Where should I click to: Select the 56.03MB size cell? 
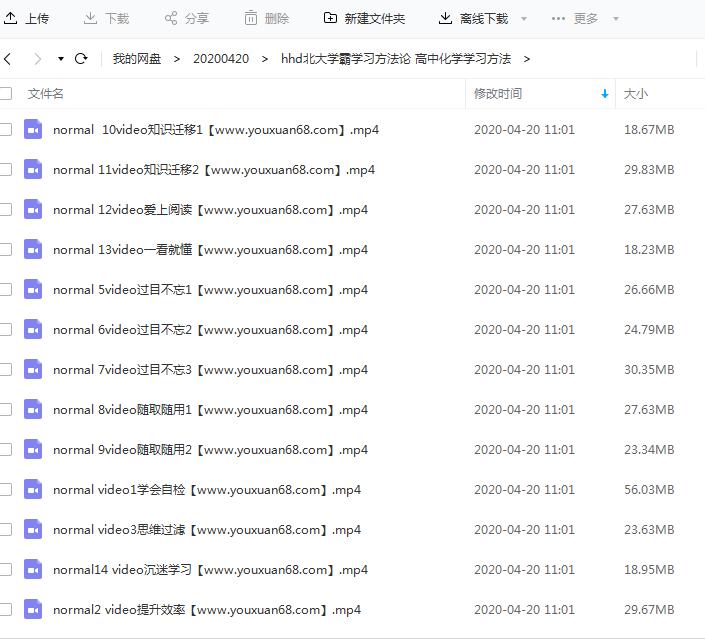649,489
